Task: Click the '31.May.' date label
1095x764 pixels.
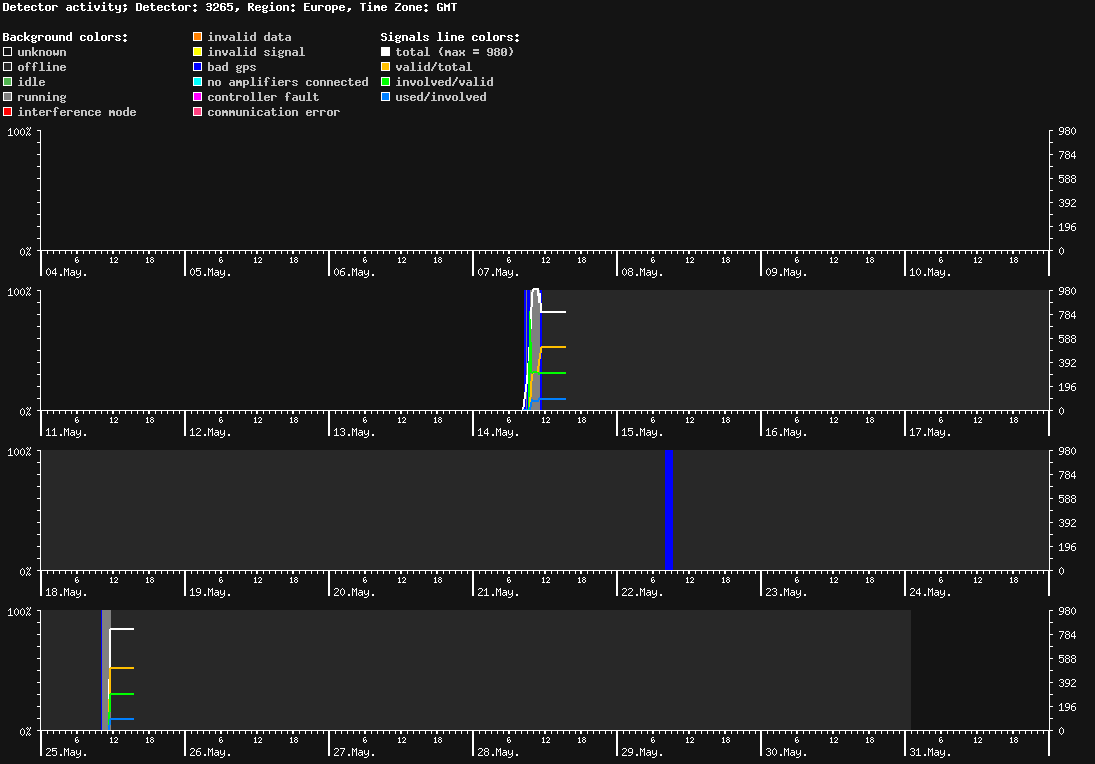Action: click(930, 752)
